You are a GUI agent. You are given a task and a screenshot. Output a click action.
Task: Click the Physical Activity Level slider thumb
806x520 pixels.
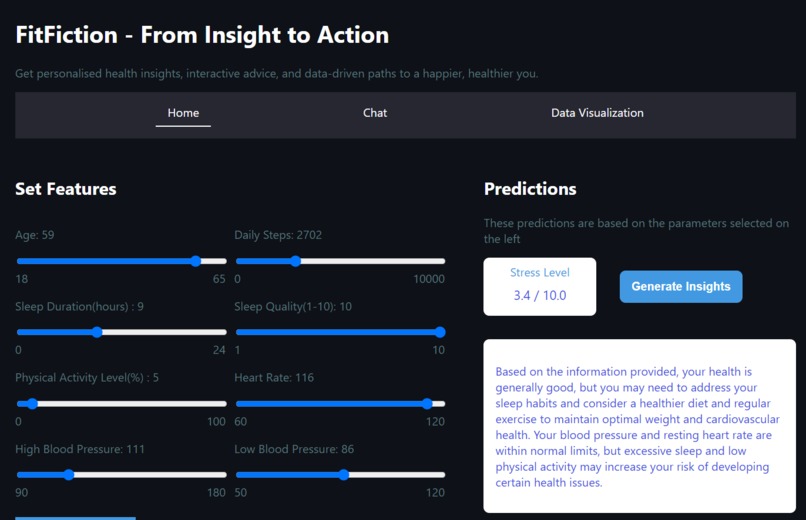[x=32, y=404]
